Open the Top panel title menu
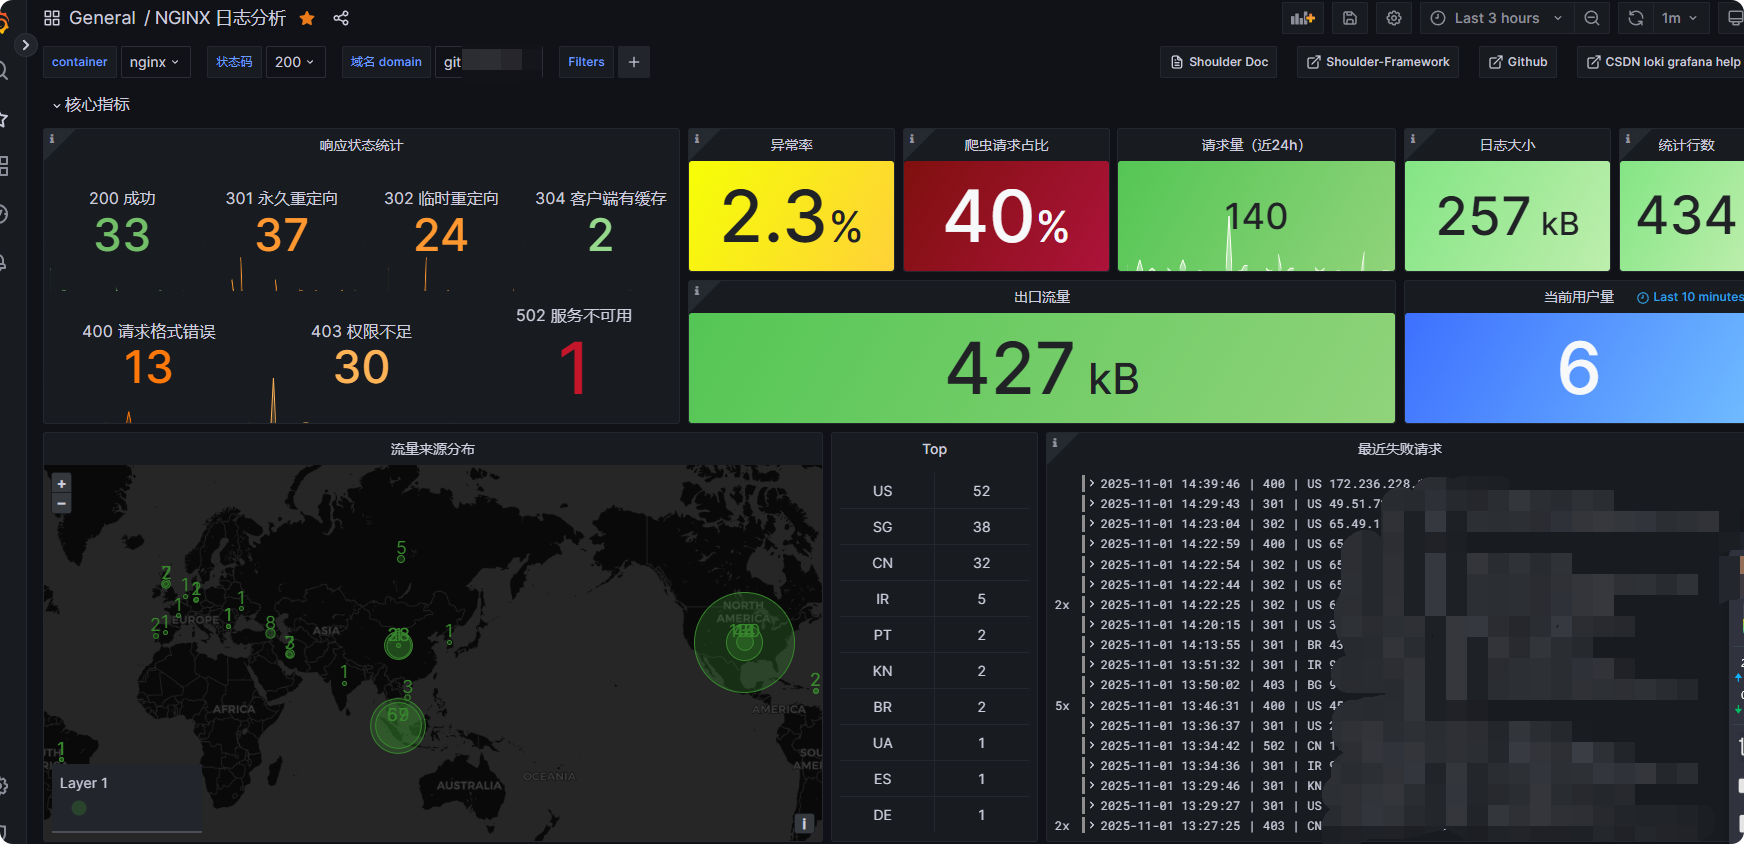 point(934,449)
